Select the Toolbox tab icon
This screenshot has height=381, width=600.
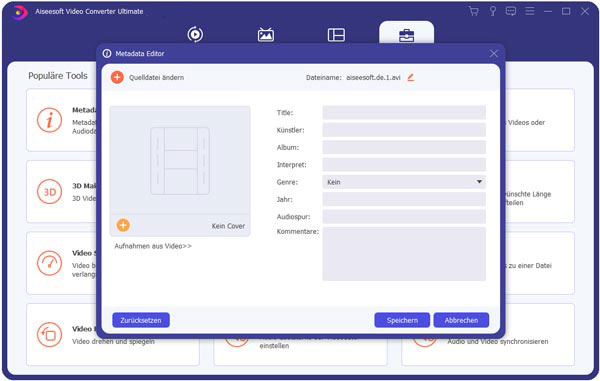click(x=406, y=35)
